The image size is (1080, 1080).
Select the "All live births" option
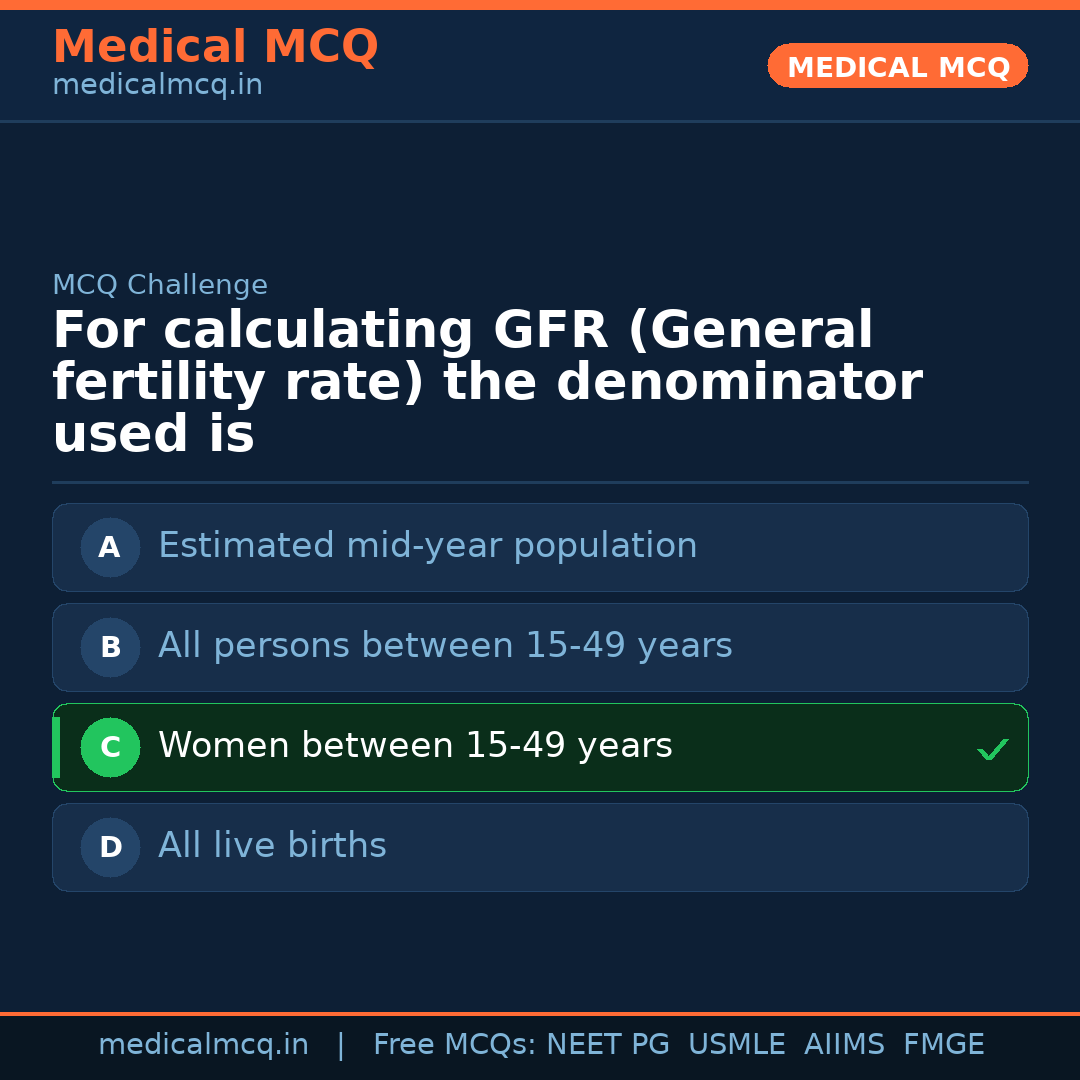pos(272,846)
